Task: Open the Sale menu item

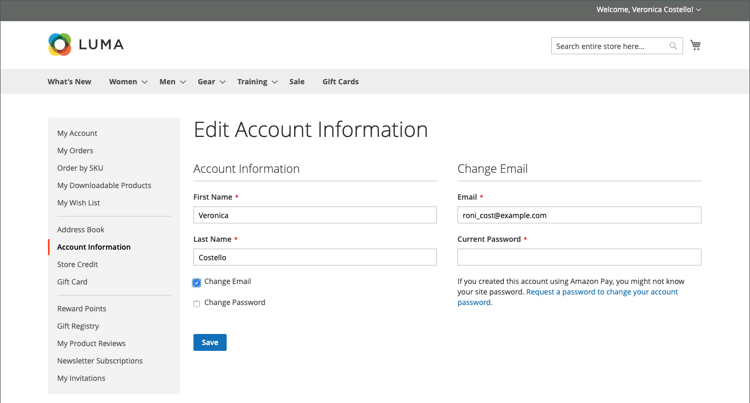Action: 297,82
